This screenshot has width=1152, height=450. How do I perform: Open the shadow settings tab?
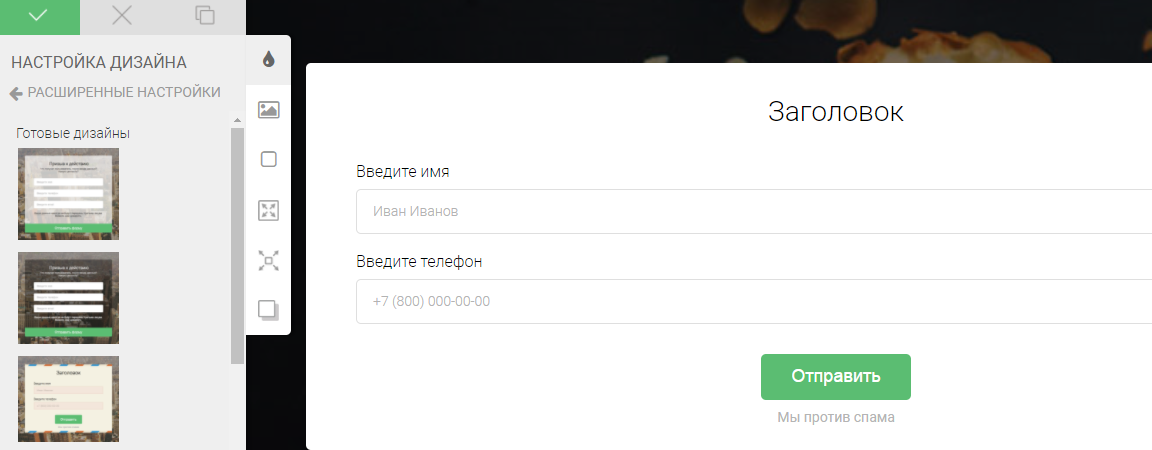tap(268, 309)
